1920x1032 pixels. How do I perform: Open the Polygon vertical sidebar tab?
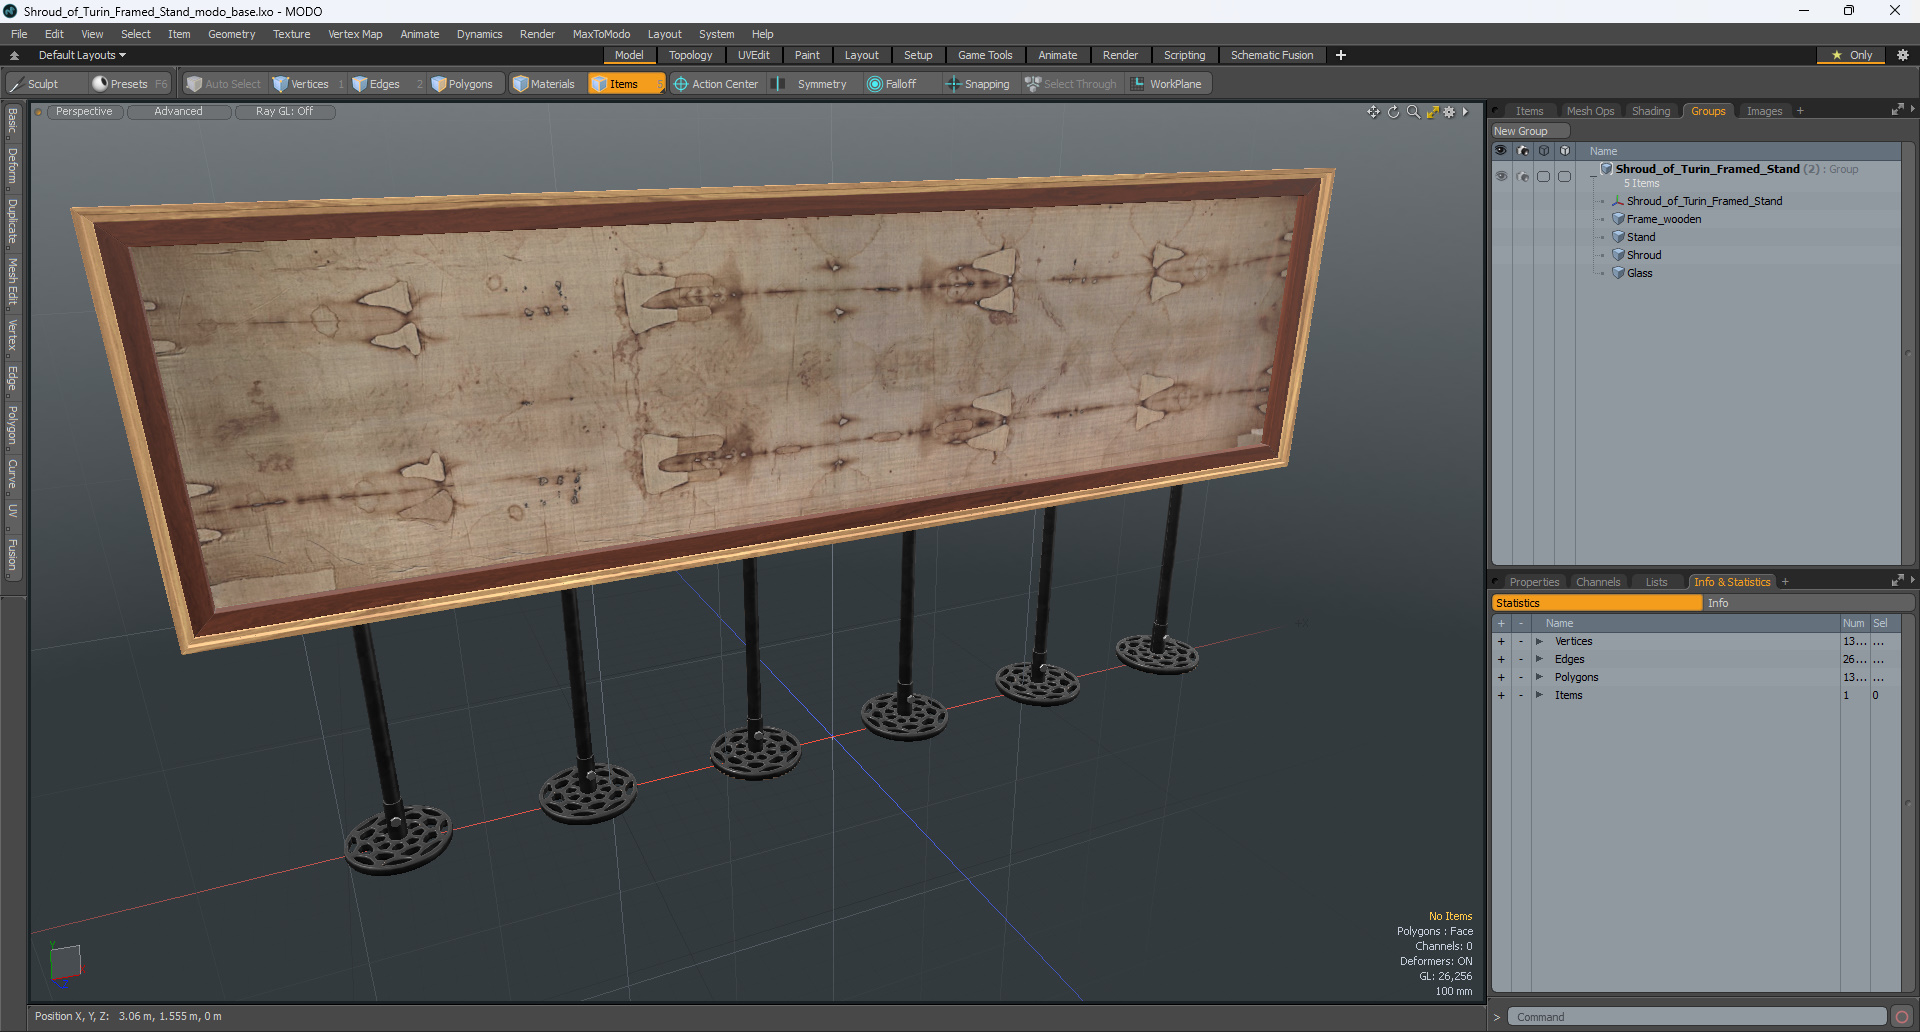tap(13, 425)
